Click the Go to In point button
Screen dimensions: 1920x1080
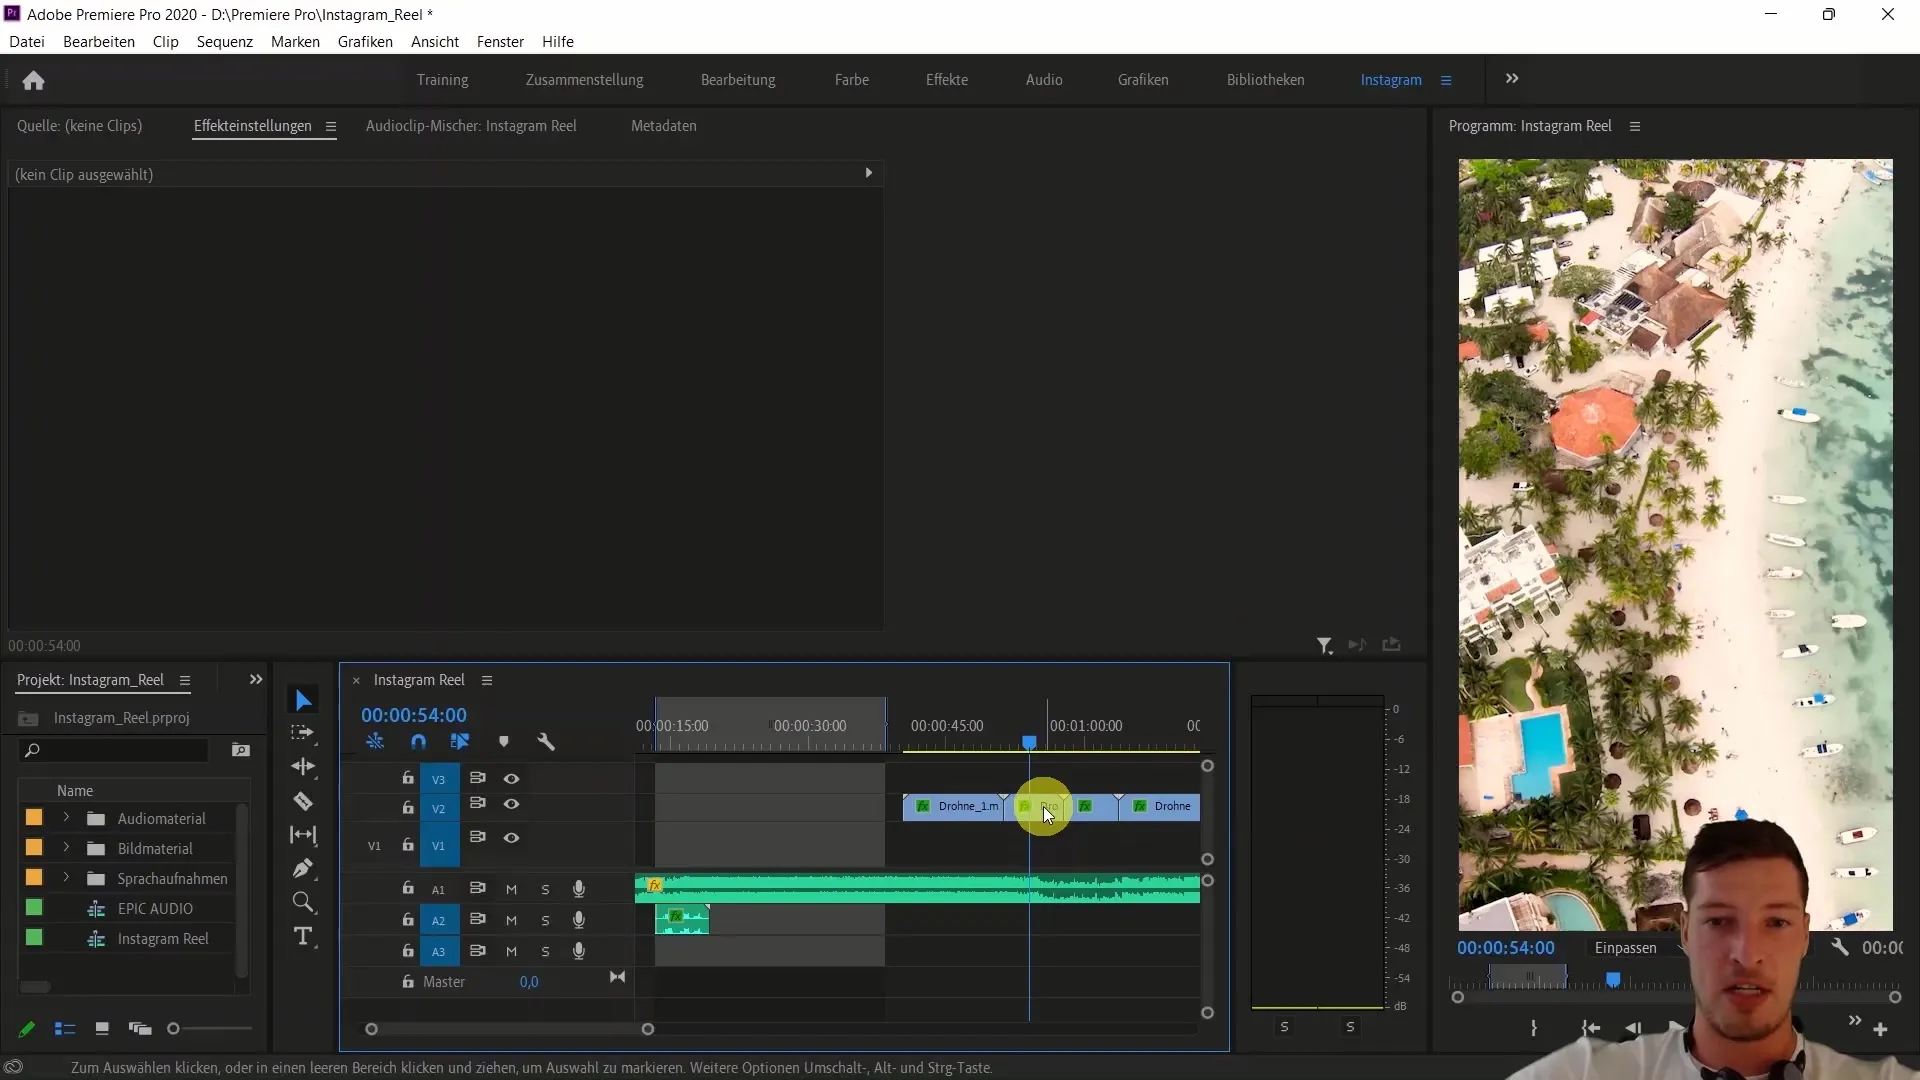point(1590,1028)
